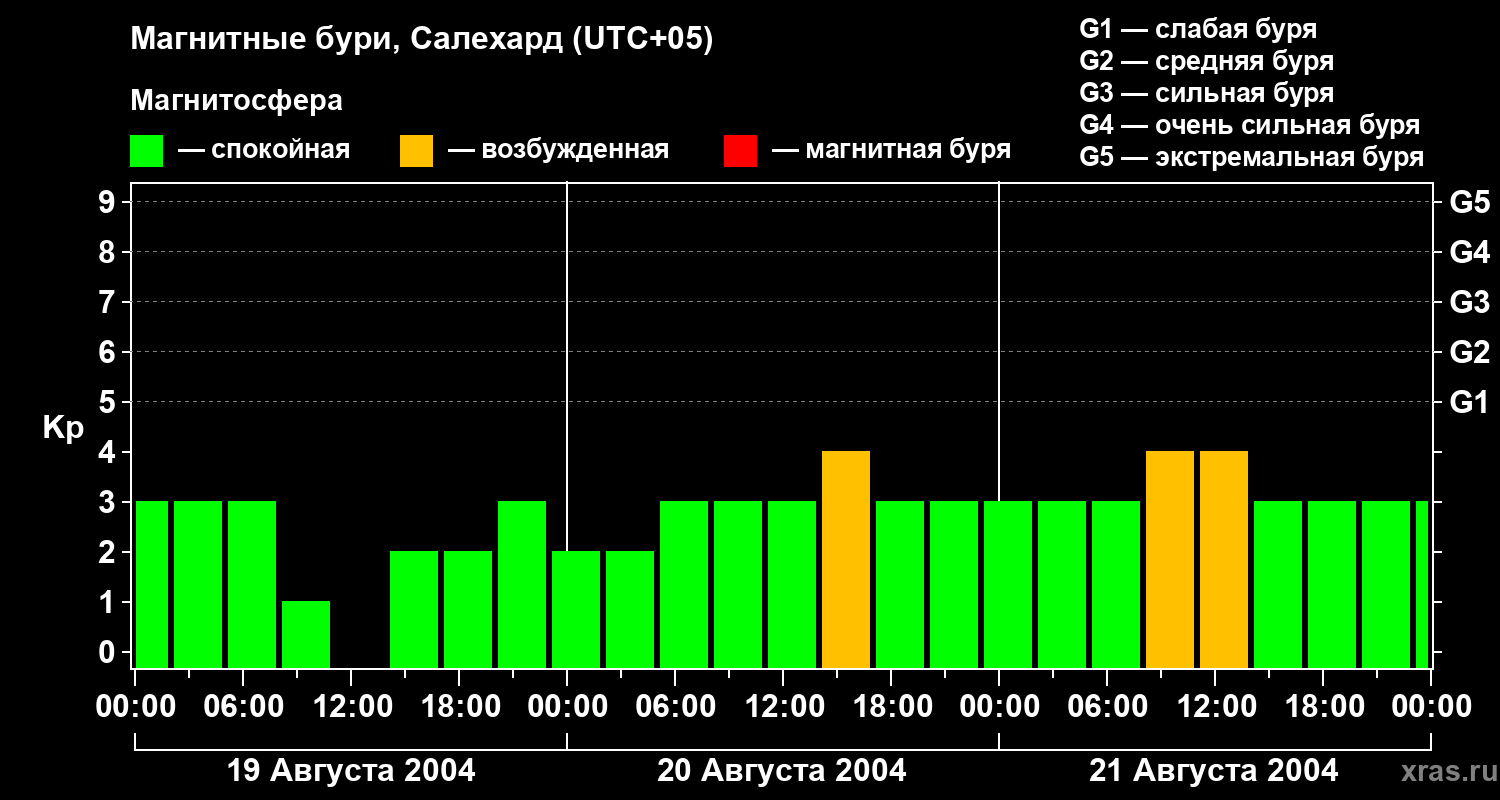Click the 'G5' label on the right axis

pyautogui.click(x=1470, y=202)
